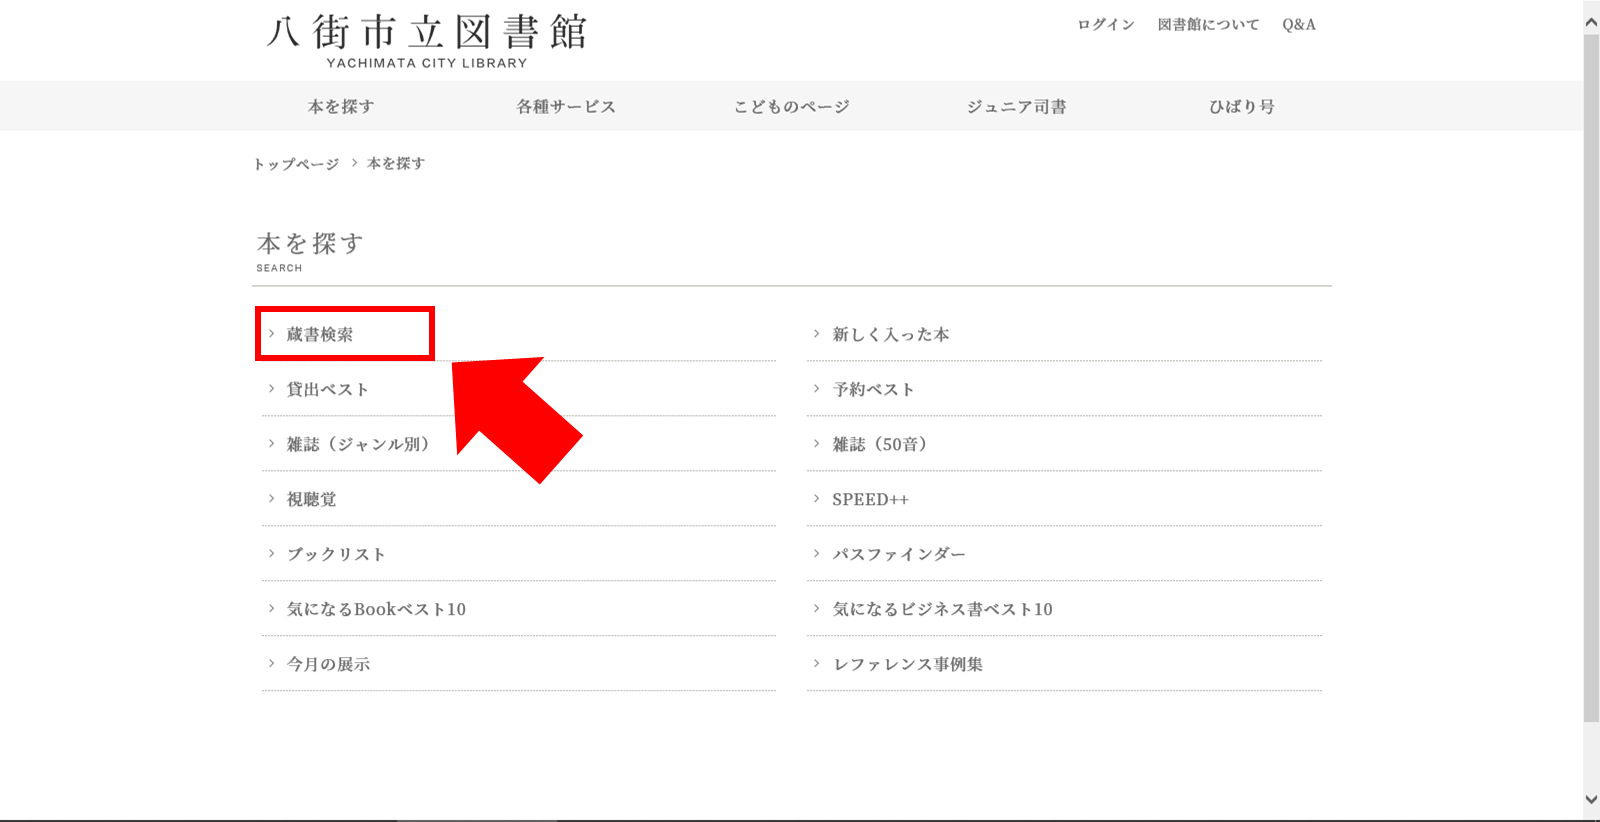Open the ブックリスト link
1600x822 pixels.
click(x=336, y=554)
